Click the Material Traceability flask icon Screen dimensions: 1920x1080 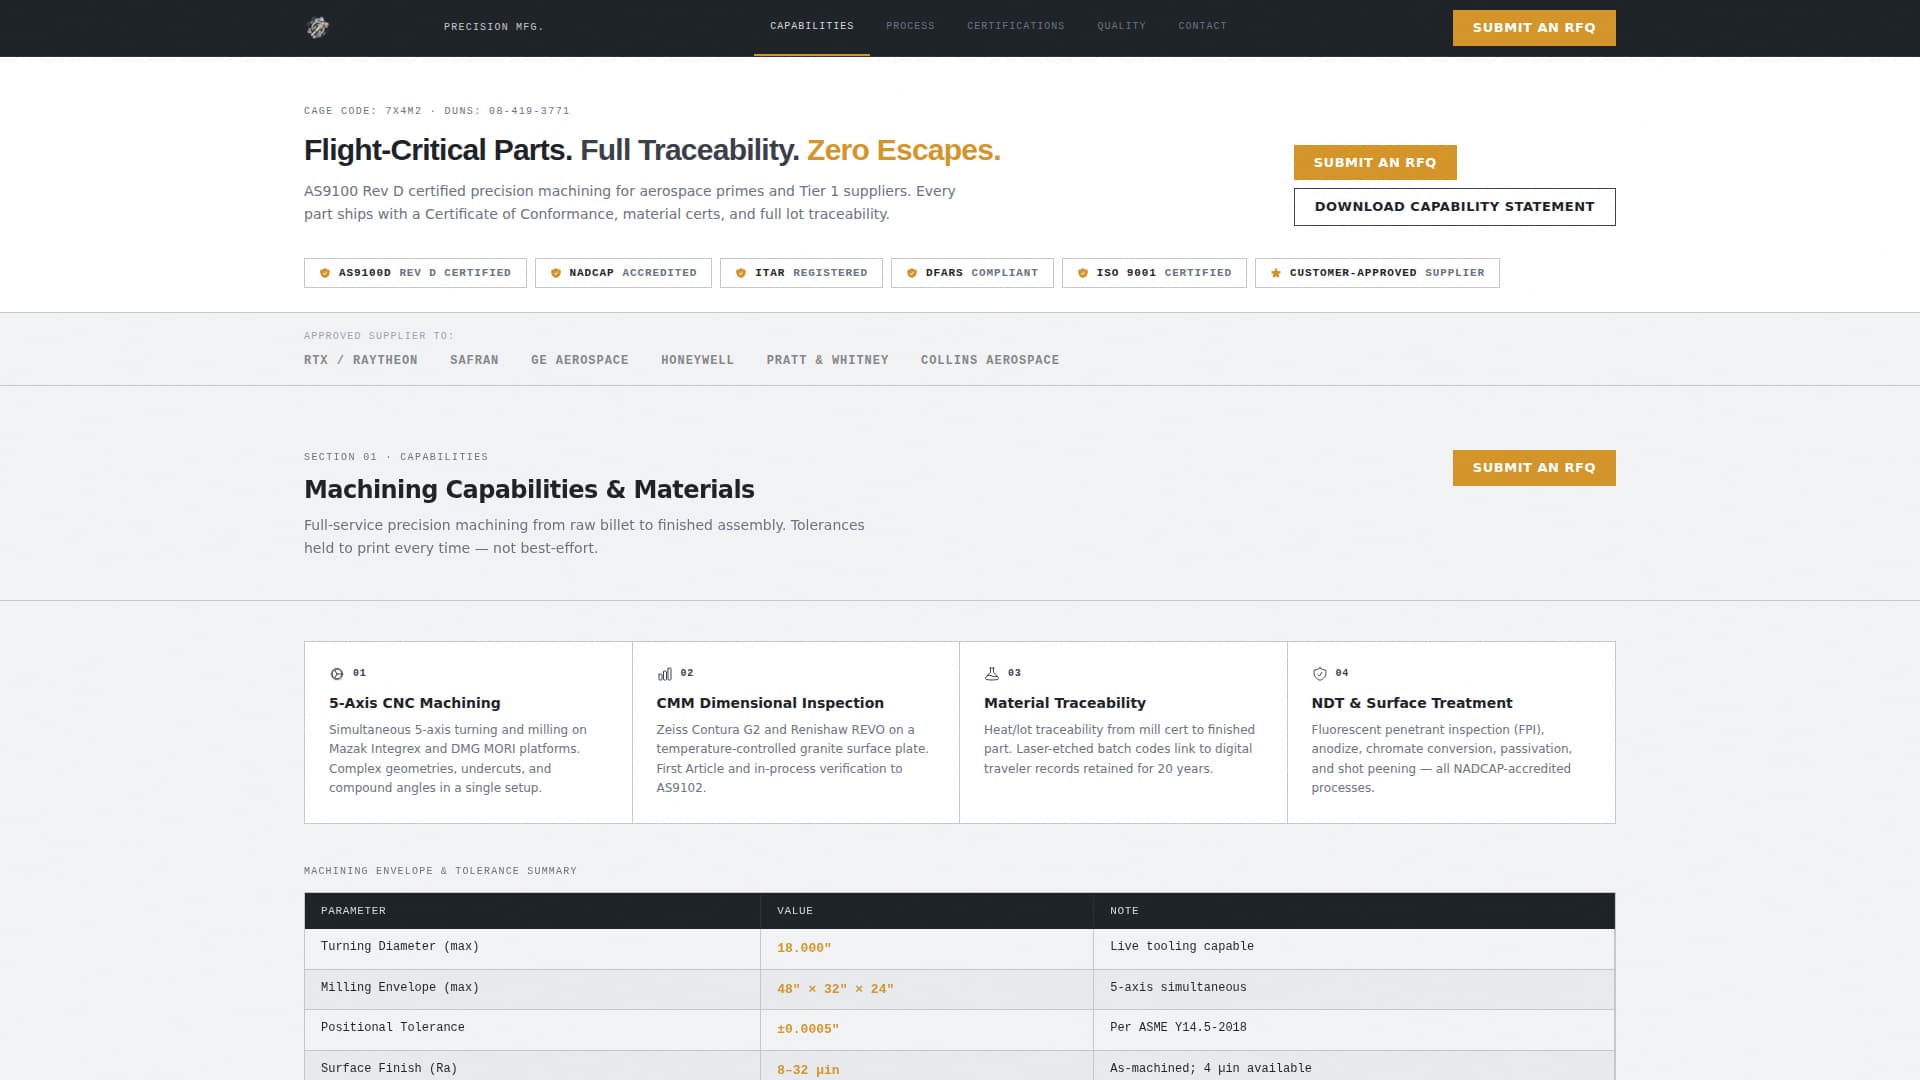point(990,674)
